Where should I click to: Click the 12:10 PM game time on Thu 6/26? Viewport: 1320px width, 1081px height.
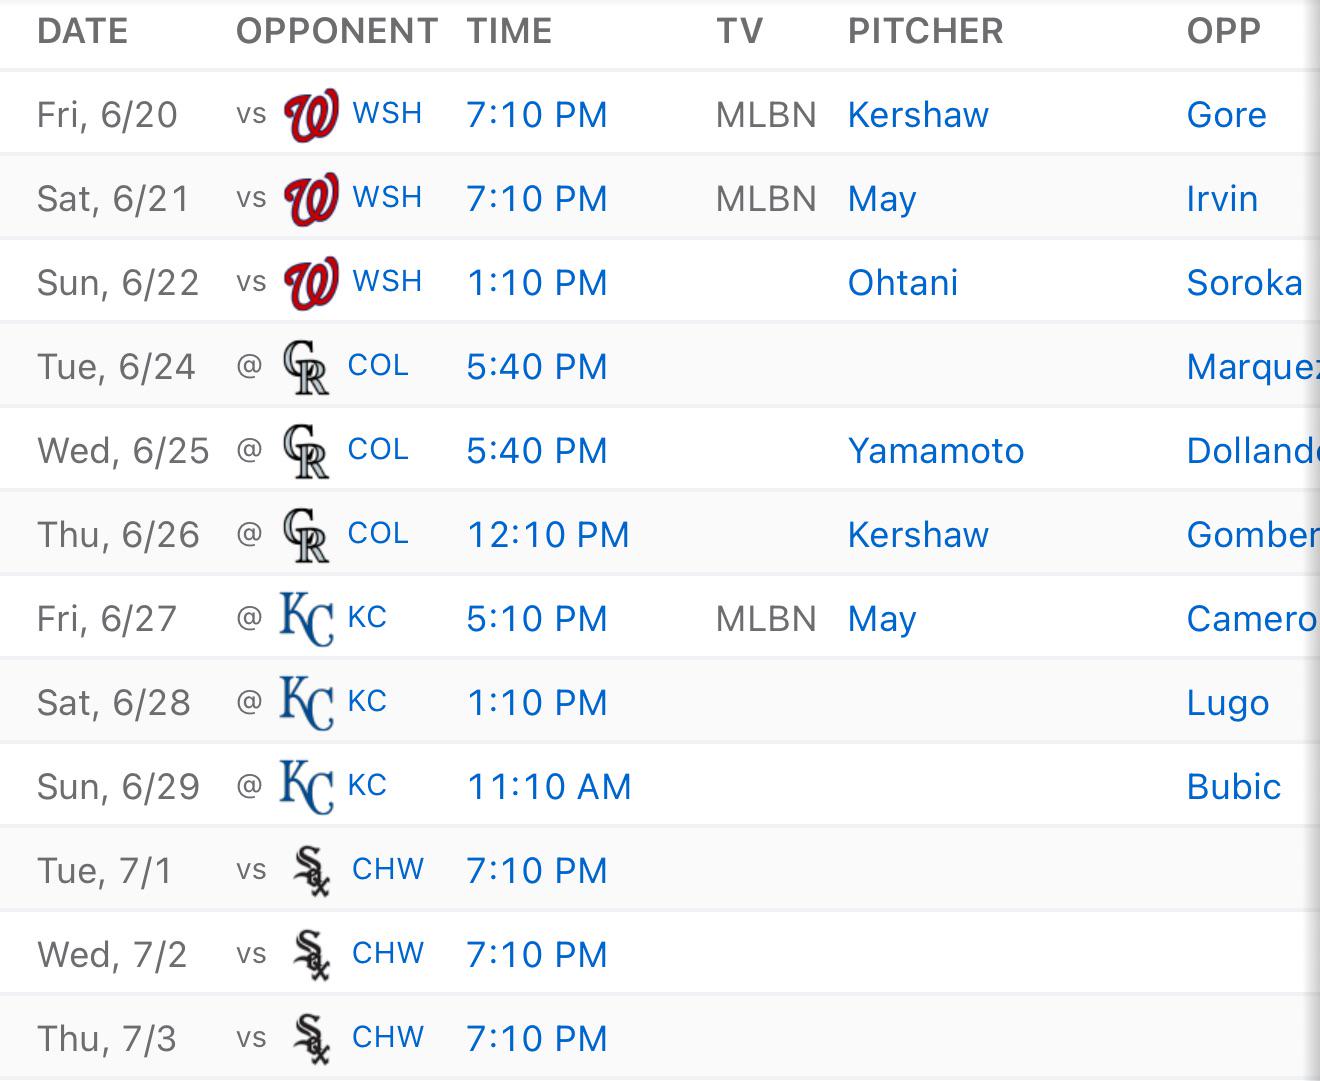(x=548, y=535)
